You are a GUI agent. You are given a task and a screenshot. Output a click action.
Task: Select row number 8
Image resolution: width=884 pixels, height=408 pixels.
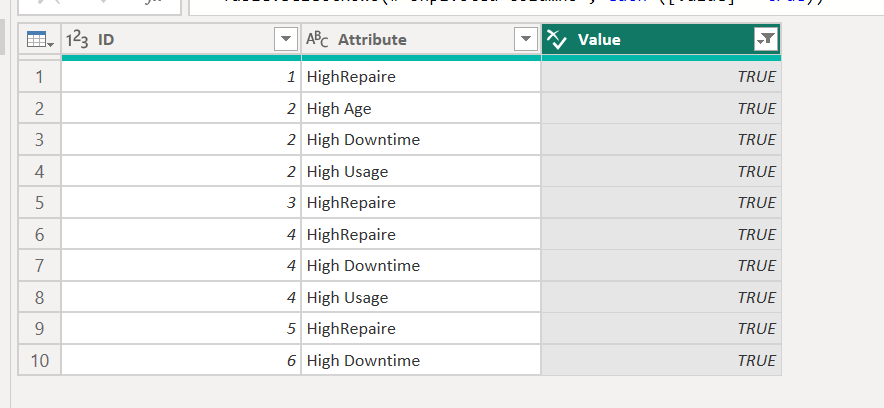click(x=39, y=298)
